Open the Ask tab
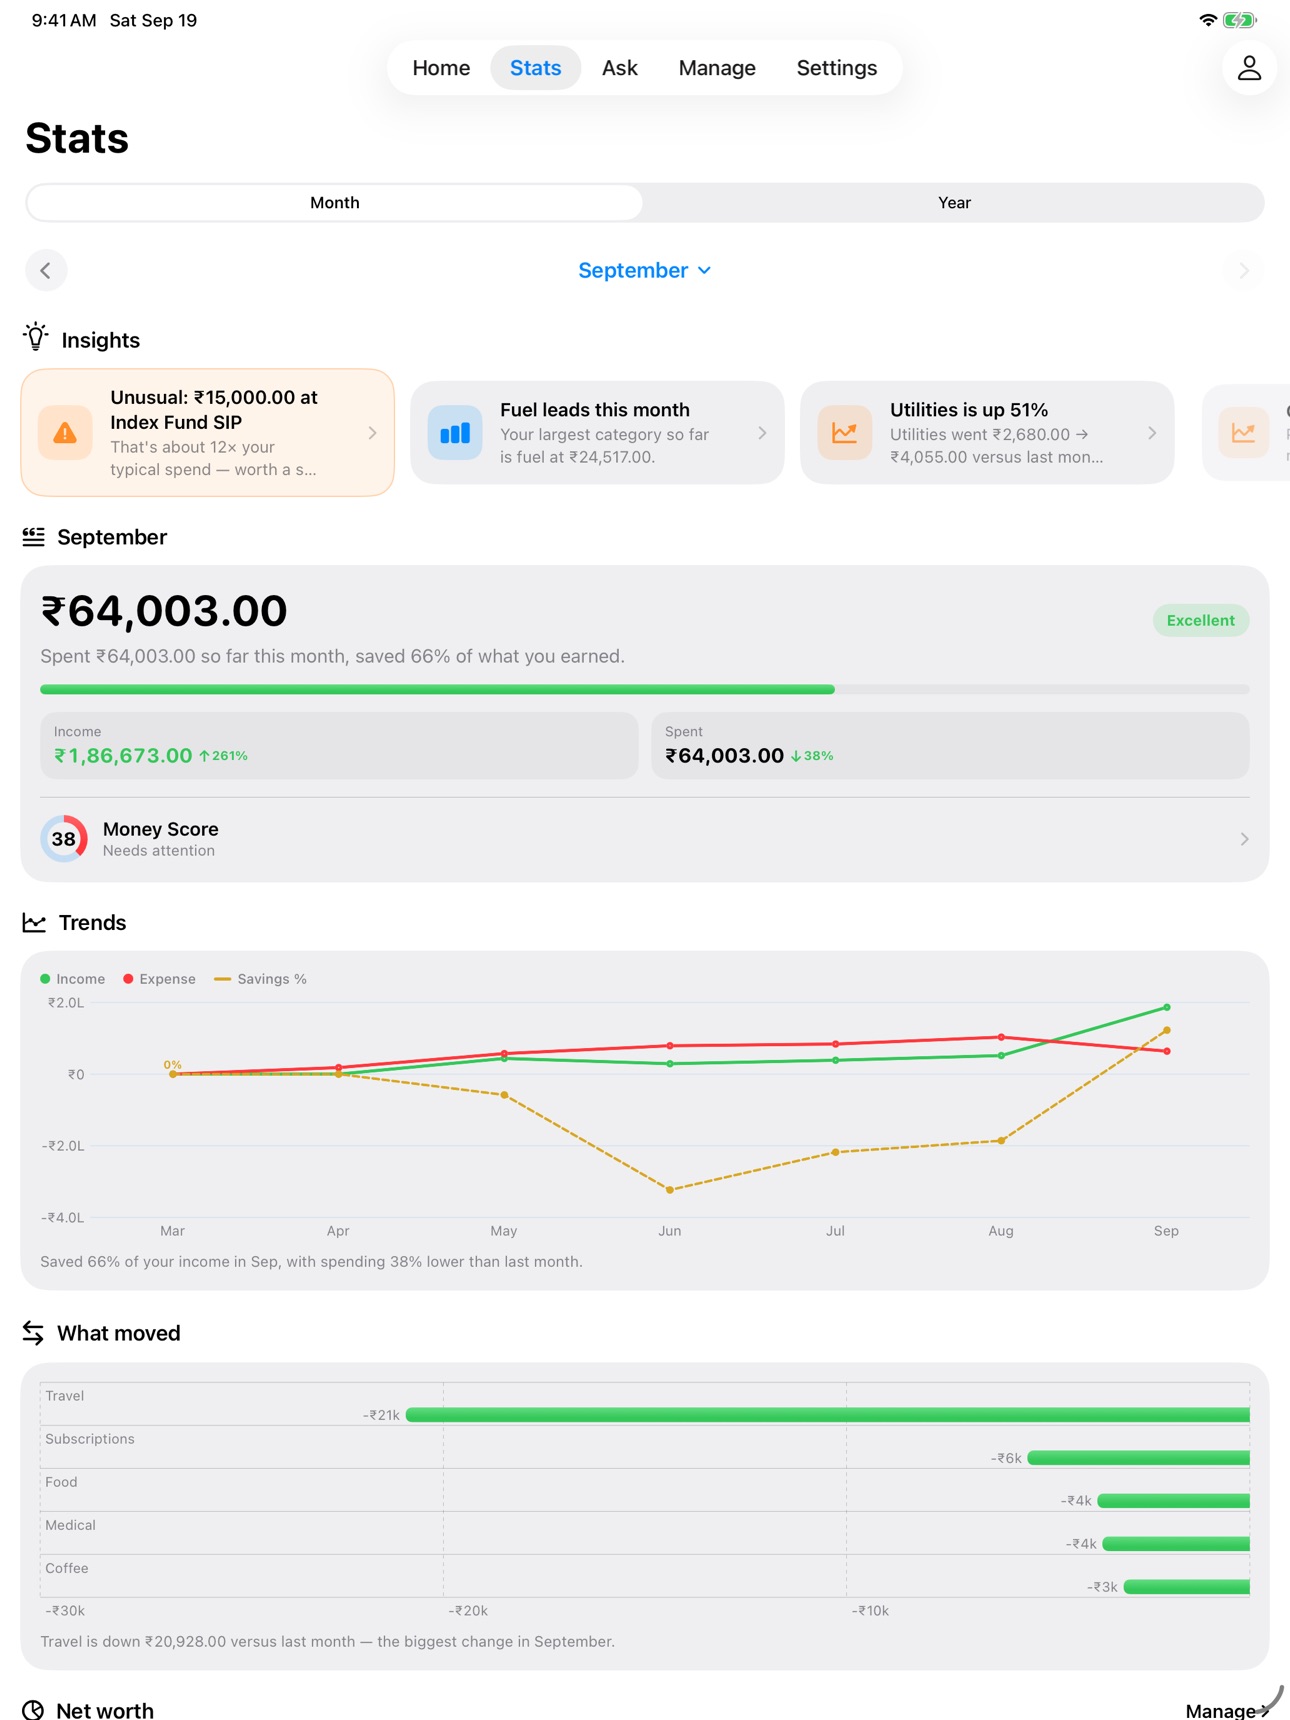 click(x=620, y=68)
